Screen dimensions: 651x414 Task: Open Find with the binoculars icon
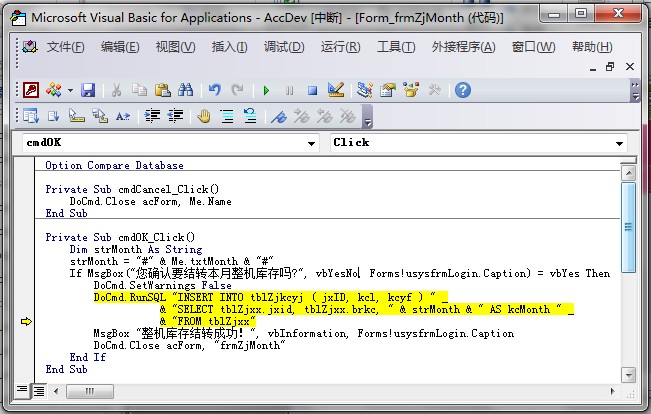point(186,90)
